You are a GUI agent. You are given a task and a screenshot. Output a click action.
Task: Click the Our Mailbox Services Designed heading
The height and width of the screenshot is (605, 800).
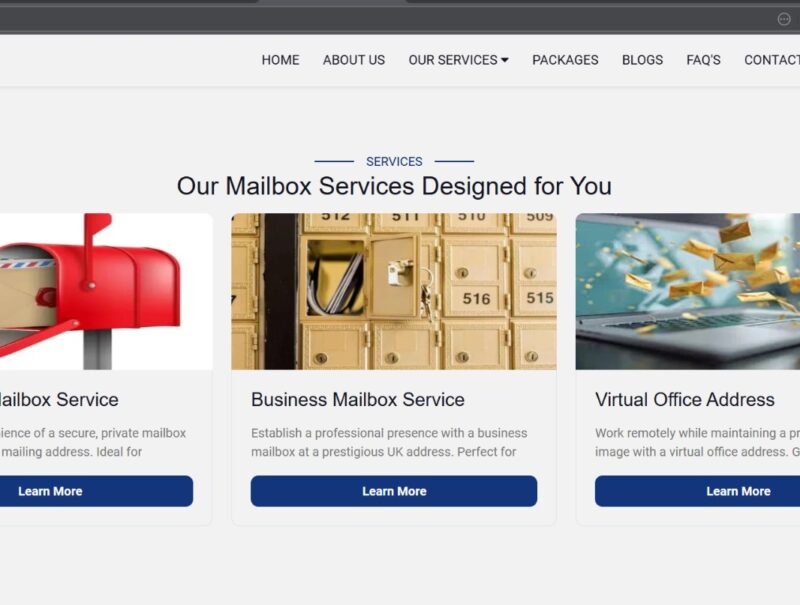(x=394, y=186)
